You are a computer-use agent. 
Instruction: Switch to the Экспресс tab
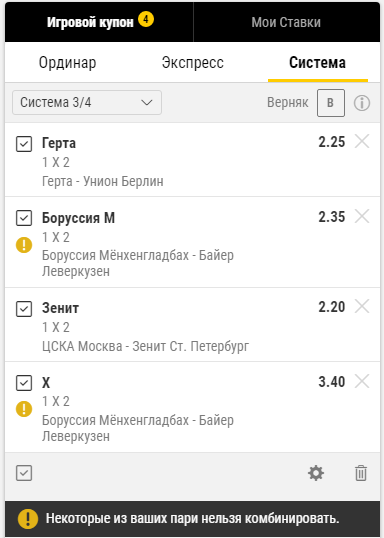[193, 62]
